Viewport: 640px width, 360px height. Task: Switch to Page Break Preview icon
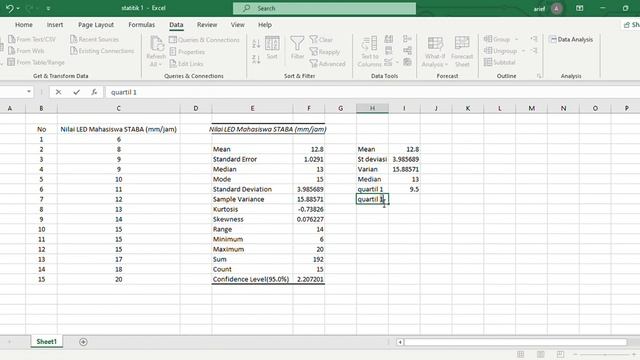click(560, 354)
